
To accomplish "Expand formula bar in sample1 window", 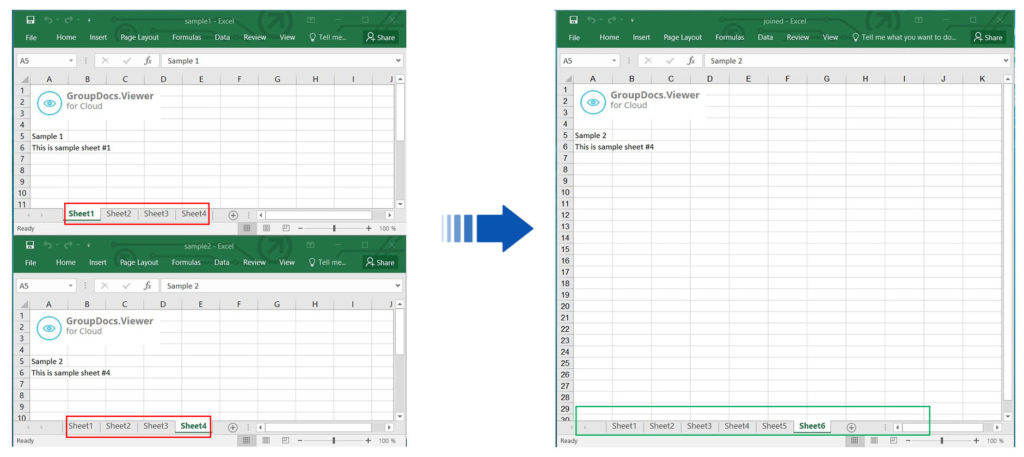I will click(398, 60).
